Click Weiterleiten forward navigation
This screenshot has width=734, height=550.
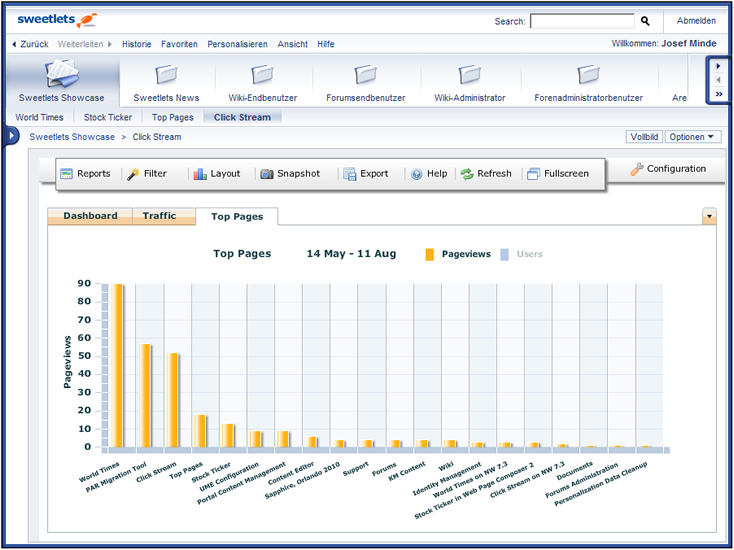tap(85, 44)
